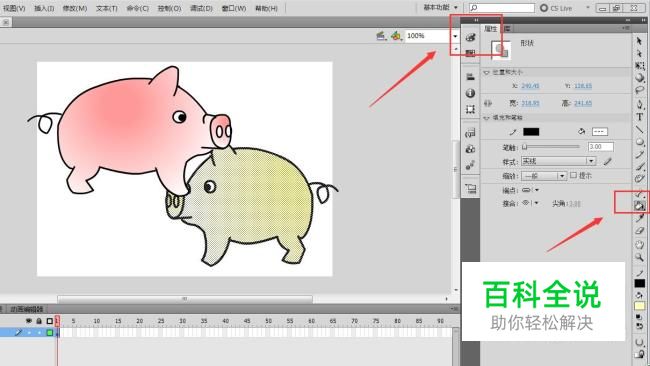Open the Help (H) menu
The image size is (650, 366).
[x=266, y=8]
